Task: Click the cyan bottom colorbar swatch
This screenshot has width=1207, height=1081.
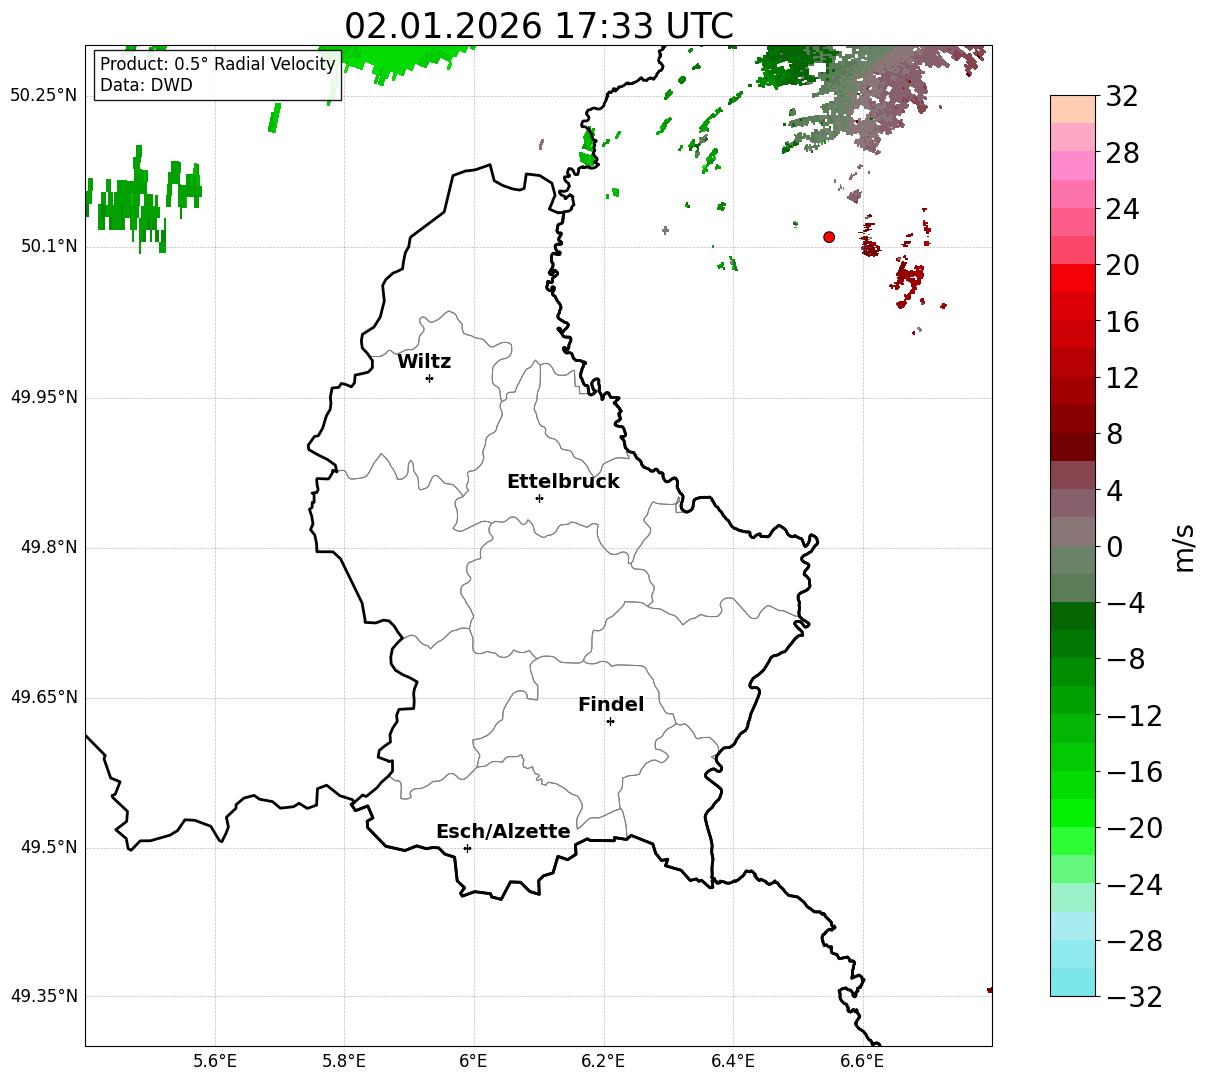Action: (1073, 982)
